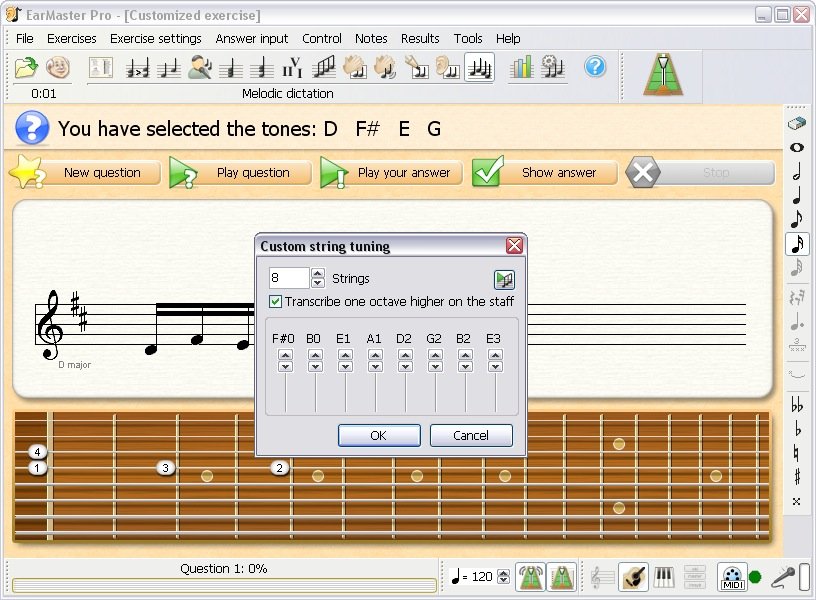Choose the eighth note duration
This screenshot has width=816, height=600.
796,219
